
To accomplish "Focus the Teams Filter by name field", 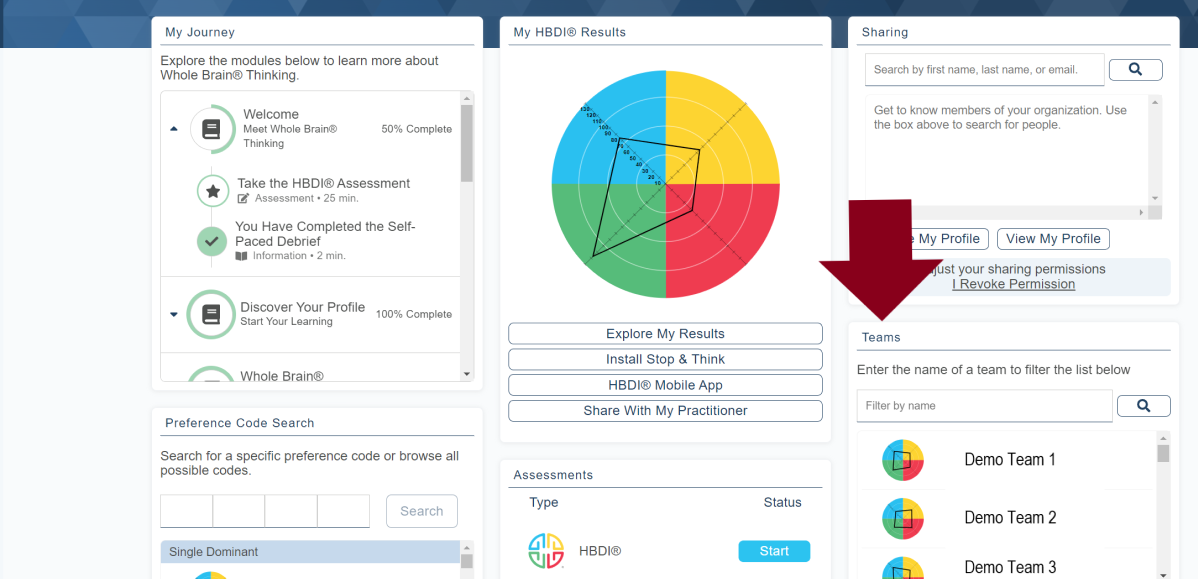I will click(984, 406).
